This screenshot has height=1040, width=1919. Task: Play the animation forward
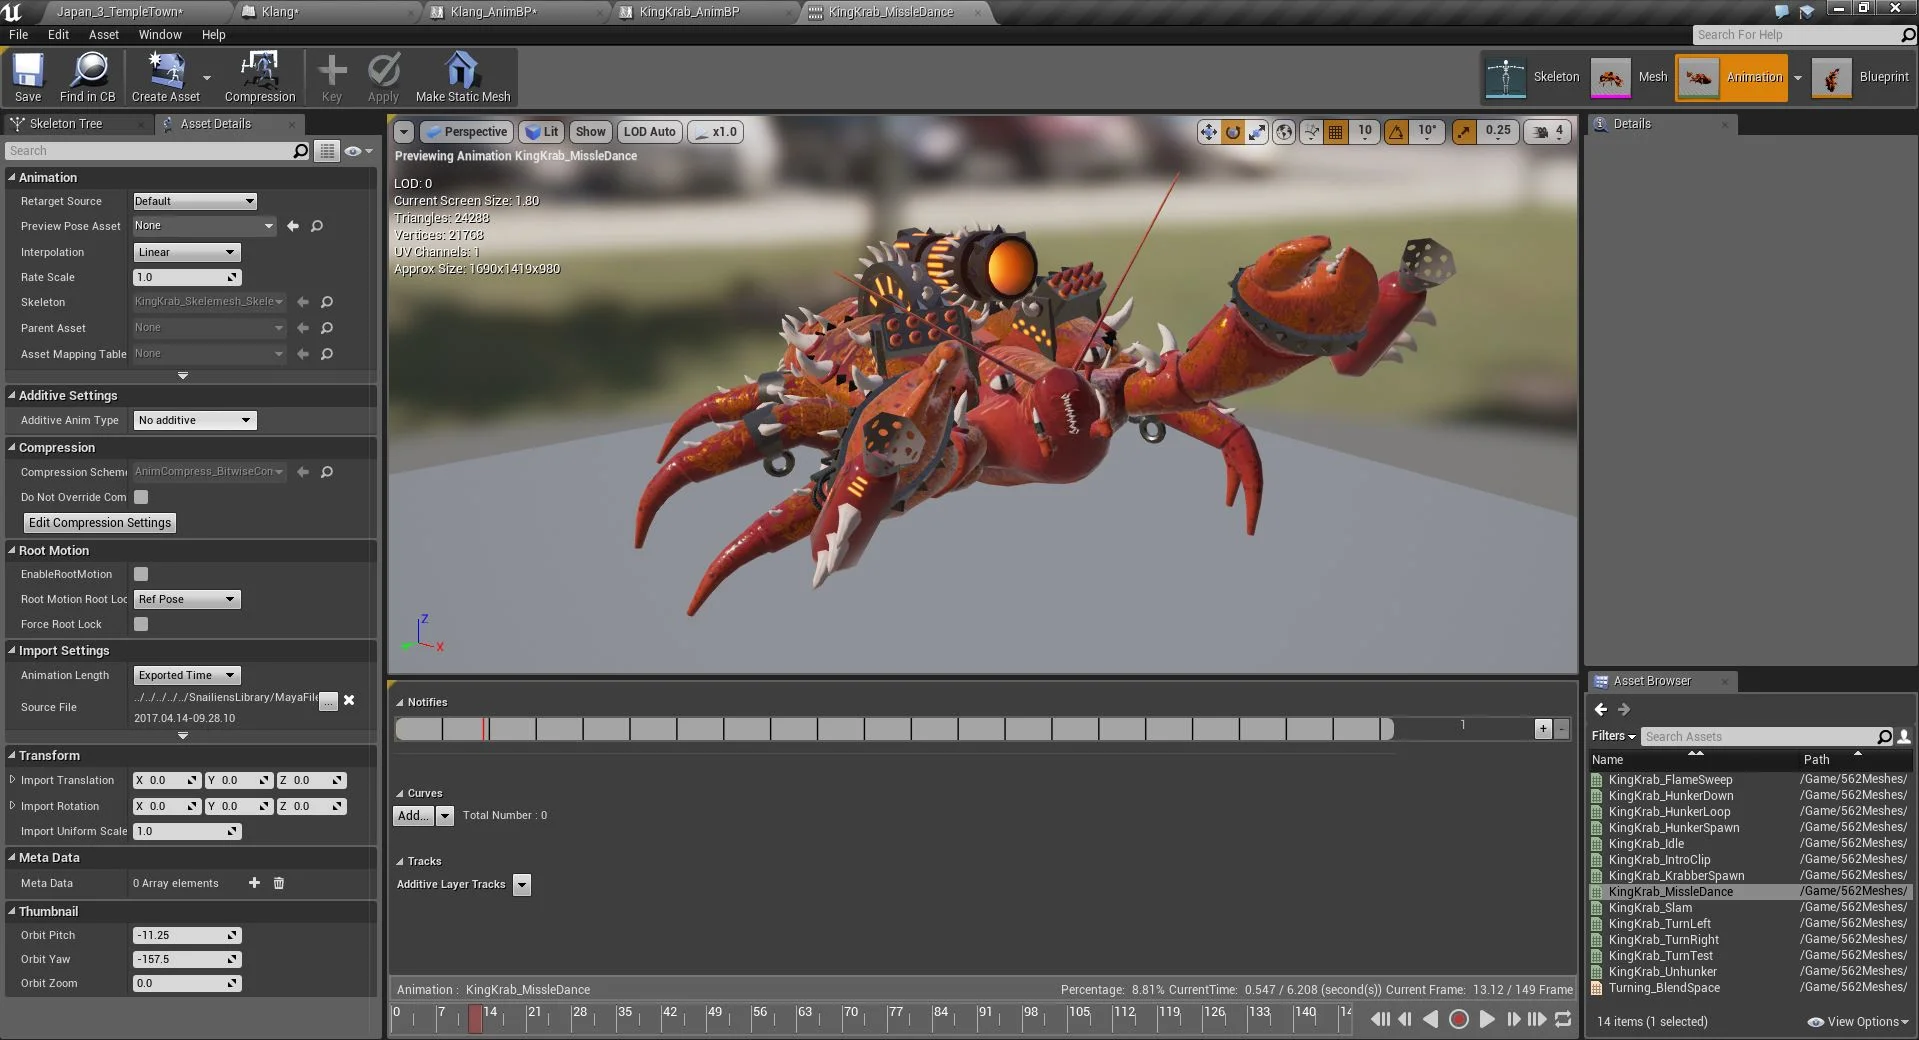(1487, 1019)
